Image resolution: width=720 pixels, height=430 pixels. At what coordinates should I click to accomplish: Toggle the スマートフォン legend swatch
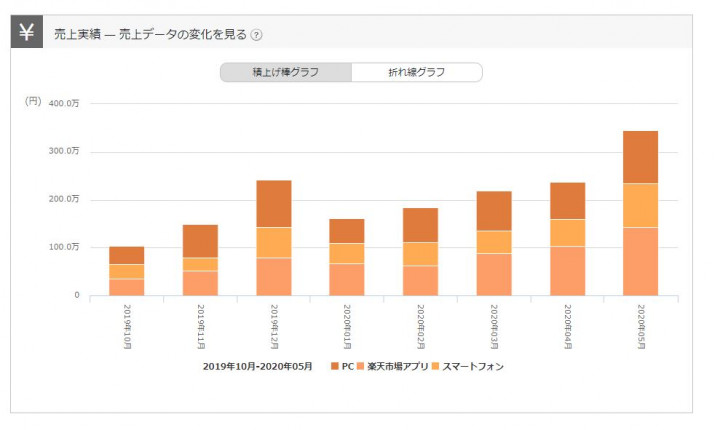[435, 366]
